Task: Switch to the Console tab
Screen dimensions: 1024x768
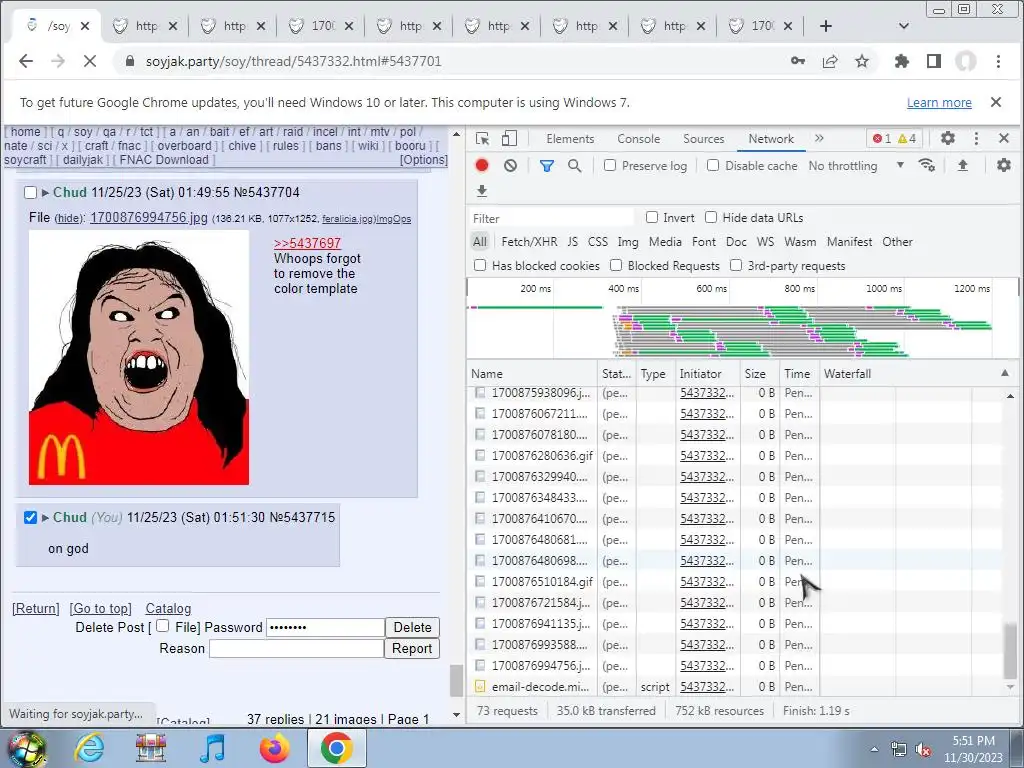Action: (x=639, y=138)
